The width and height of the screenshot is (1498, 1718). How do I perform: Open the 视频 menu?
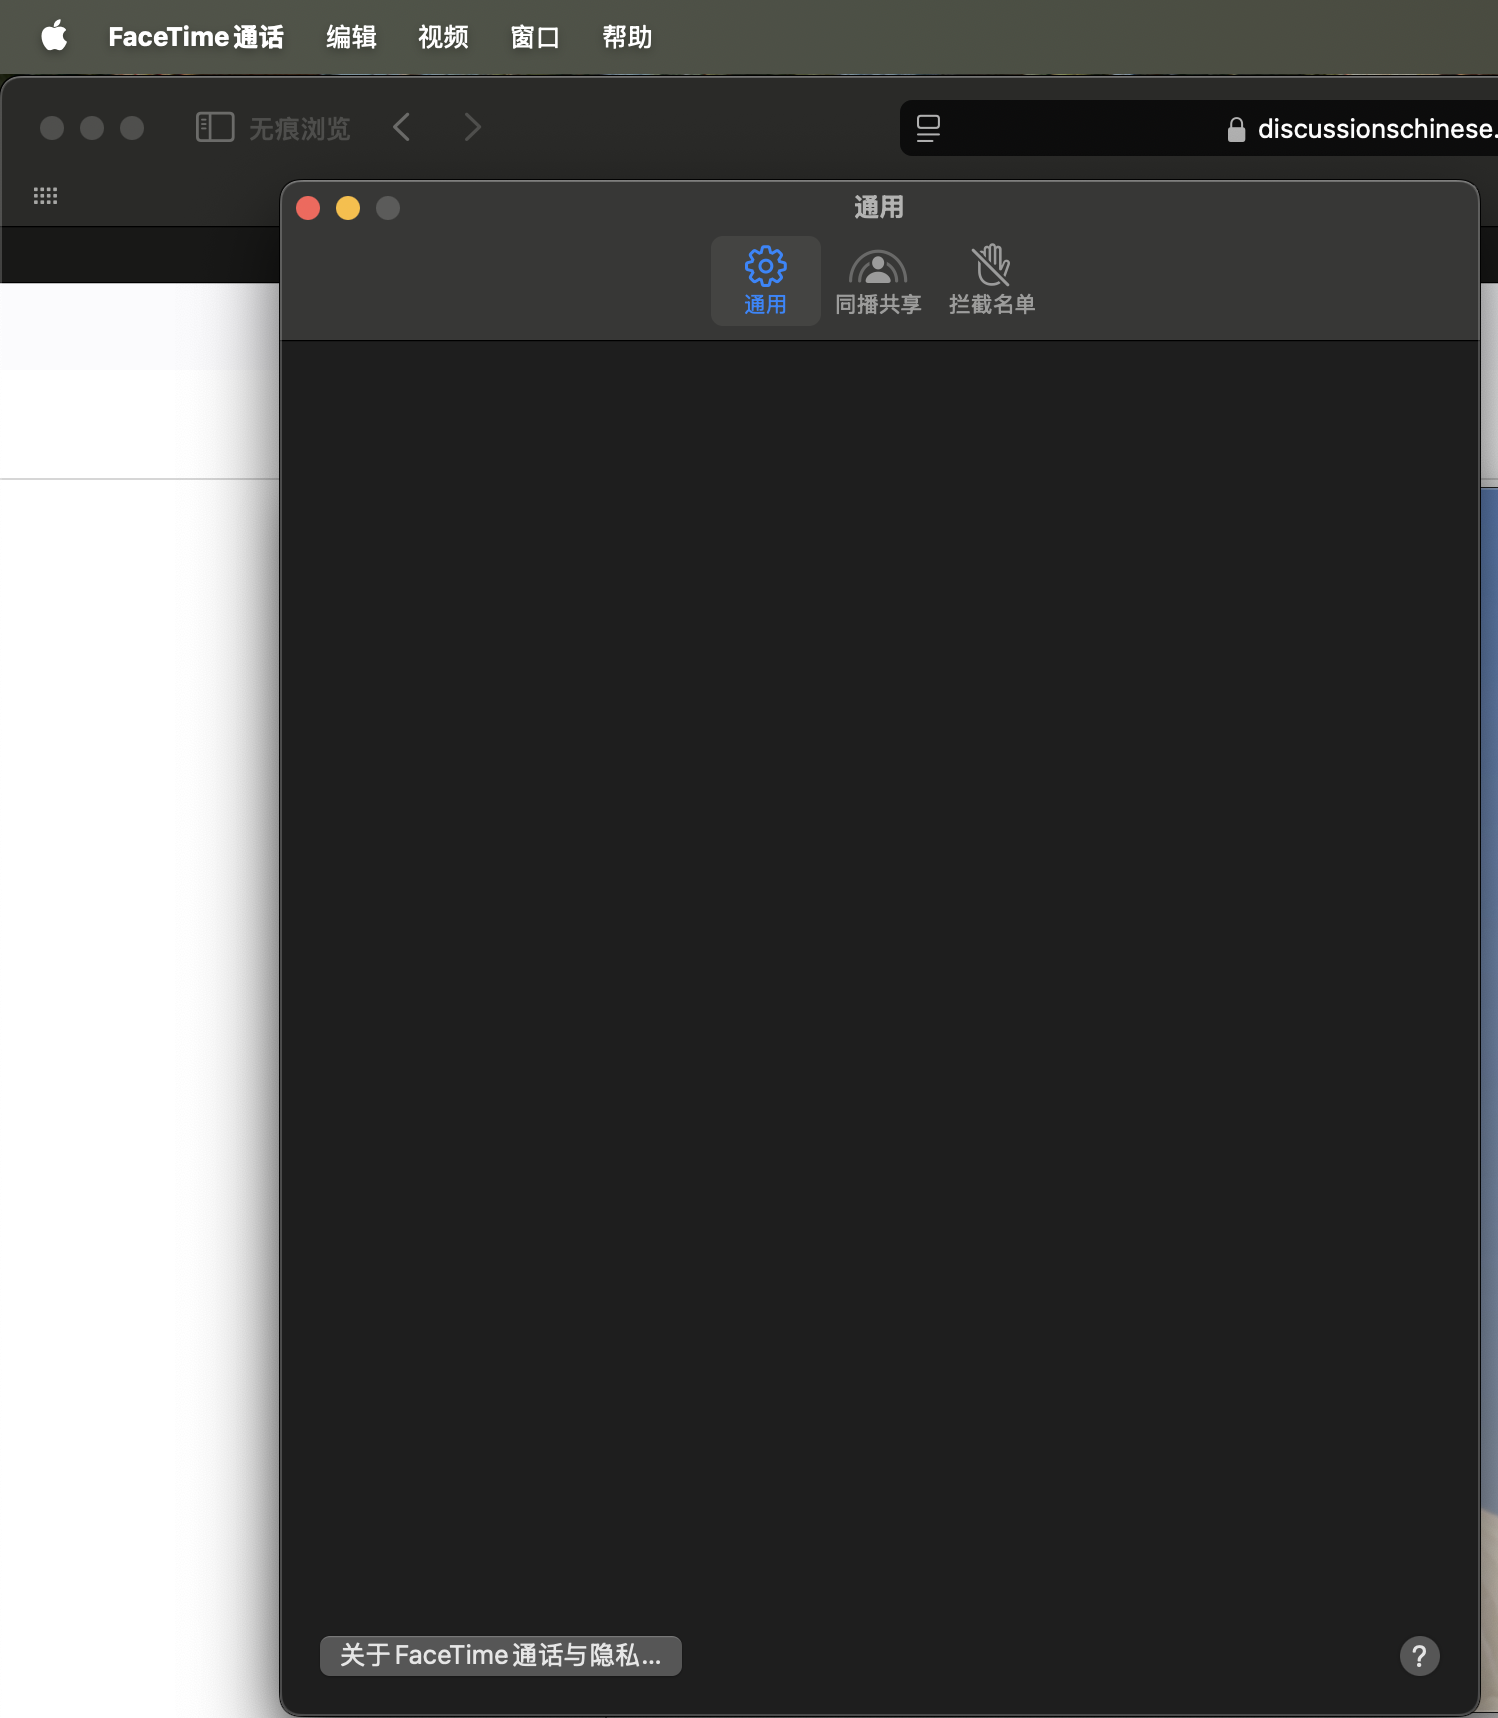click(x=443, y=37)
